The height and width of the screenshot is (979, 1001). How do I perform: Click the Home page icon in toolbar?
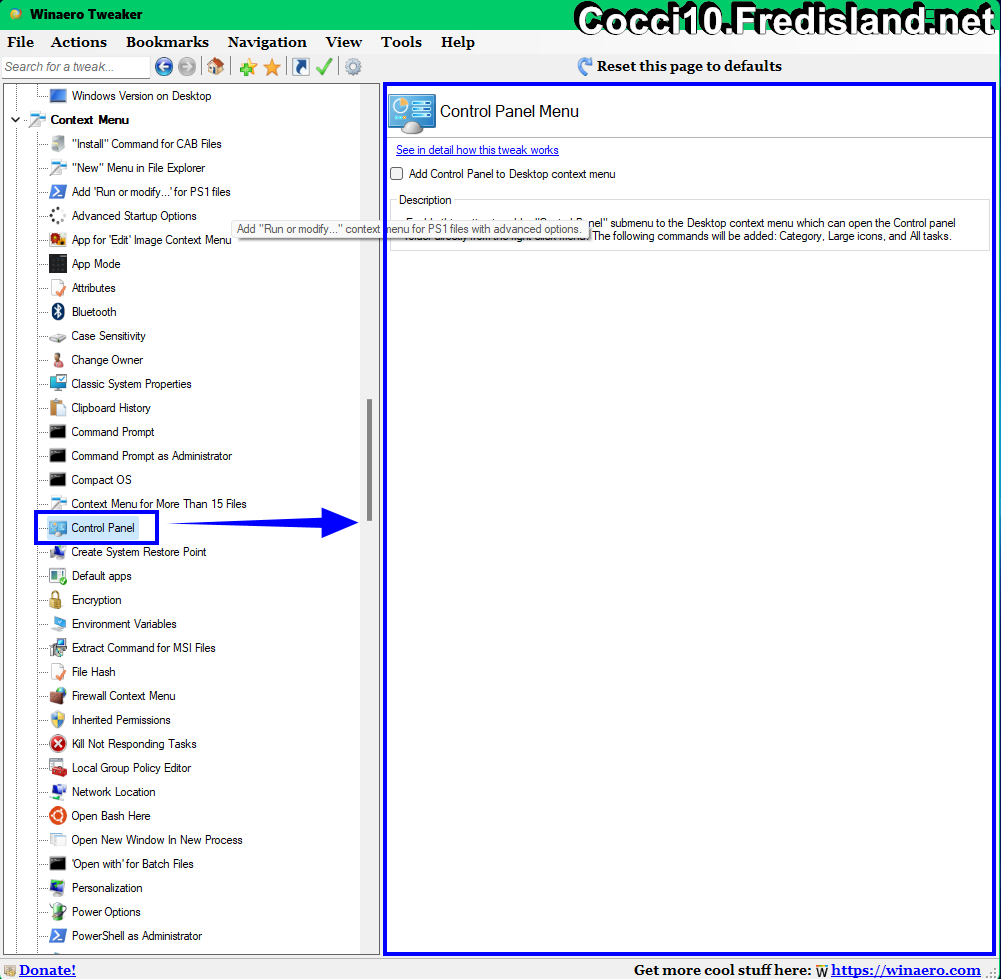point(216,66)
